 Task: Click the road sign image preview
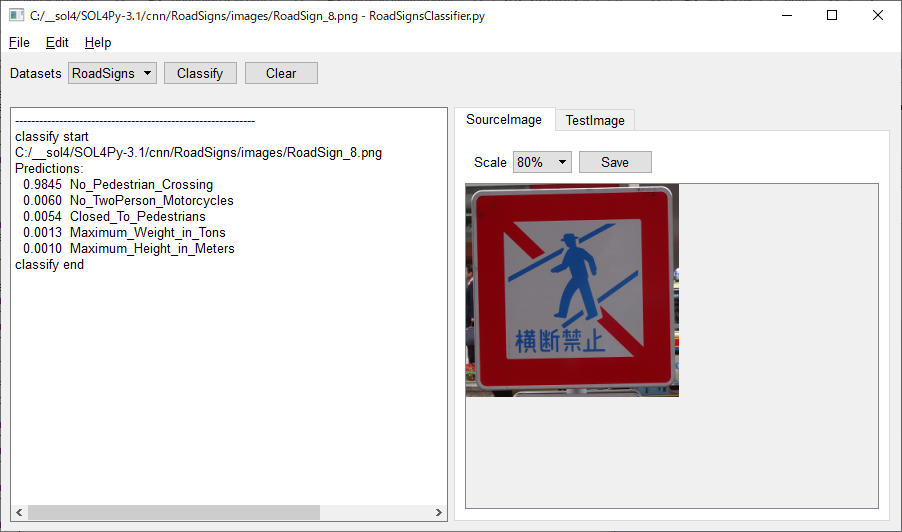572,290
